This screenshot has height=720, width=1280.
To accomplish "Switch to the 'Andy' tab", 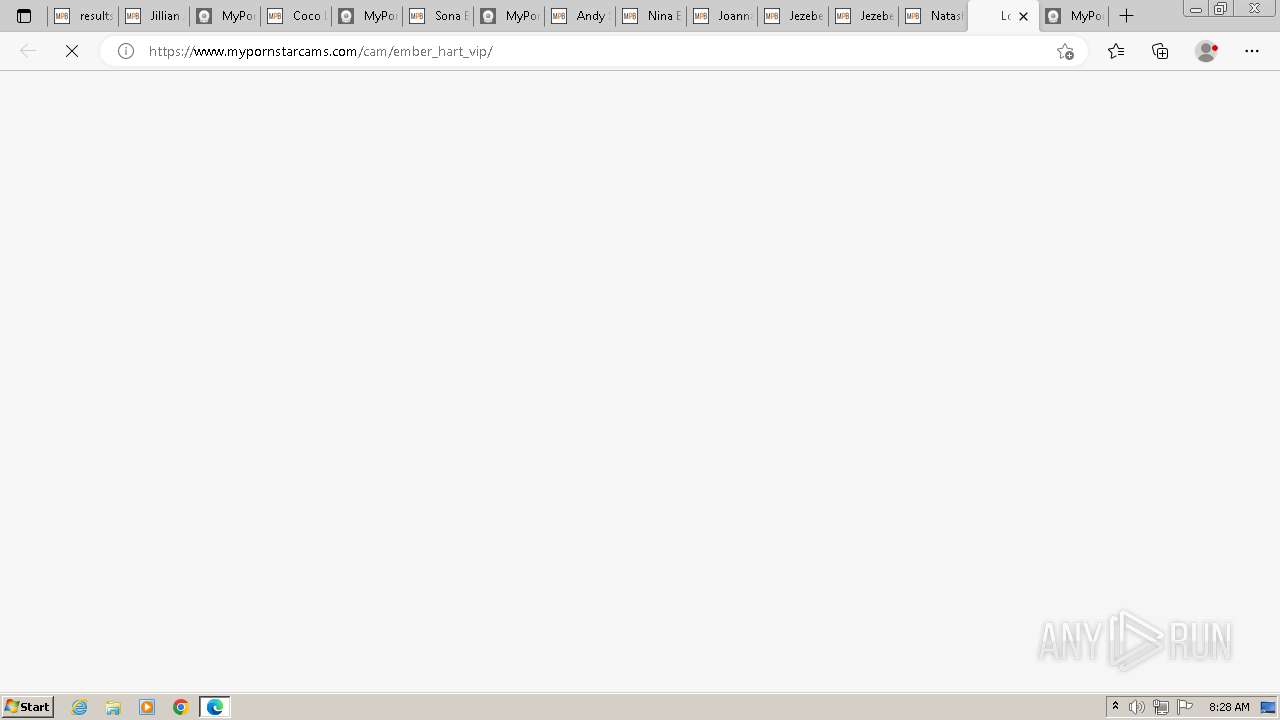I will tap(580, 16).
